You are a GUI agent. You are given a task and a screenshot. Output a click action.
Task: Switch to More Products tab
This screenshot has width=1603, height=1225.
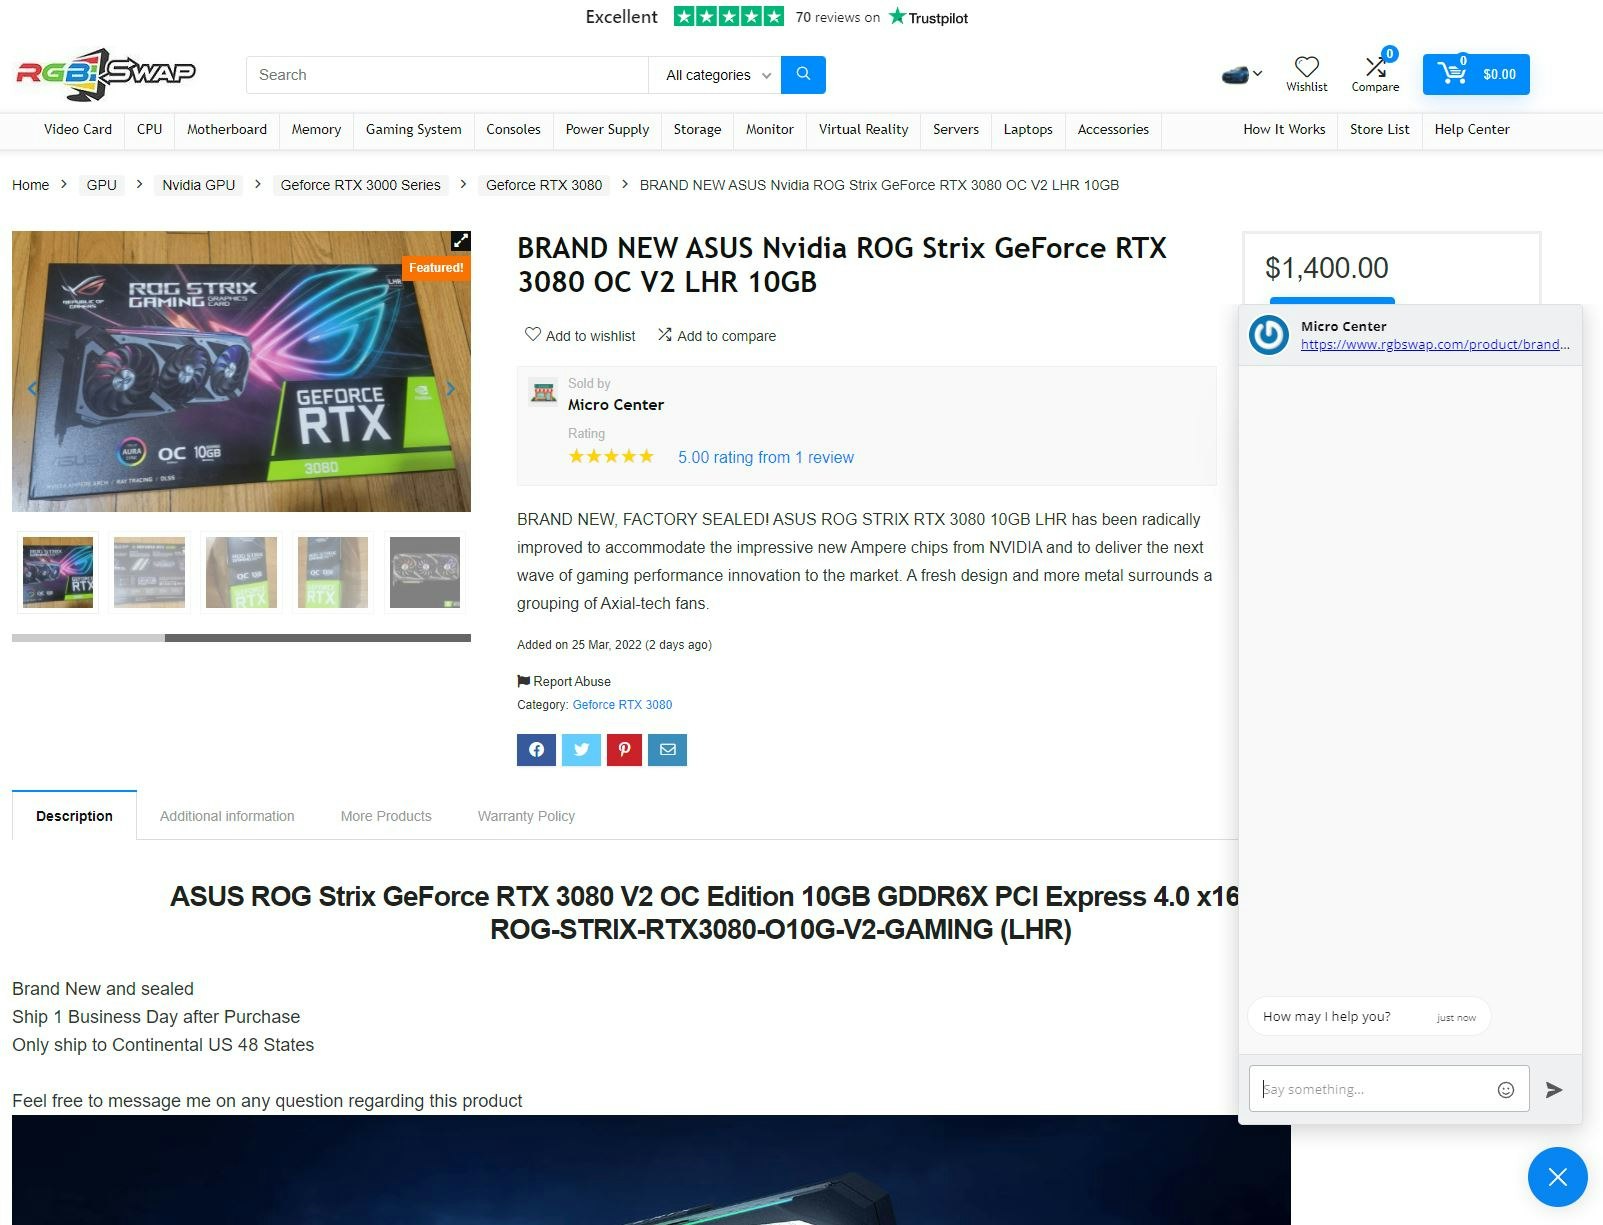(386, 816)
